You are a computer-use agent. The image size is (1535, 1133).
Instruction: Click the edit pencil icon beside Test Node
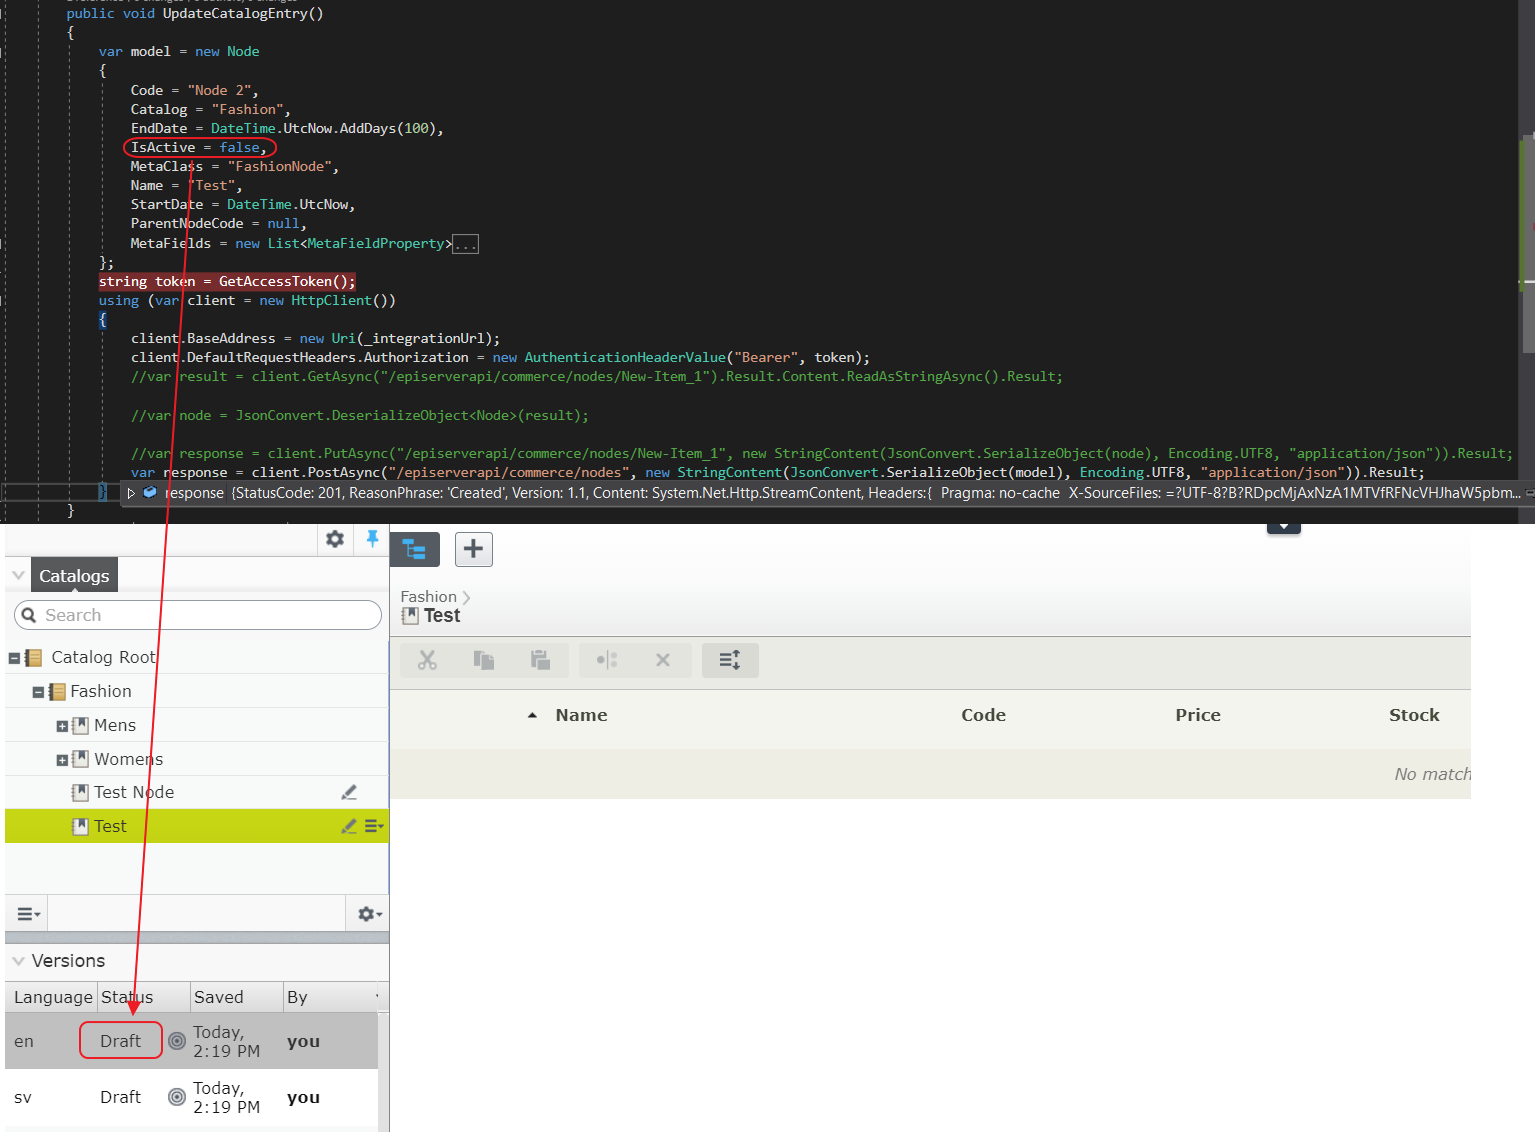pos(349,793)
